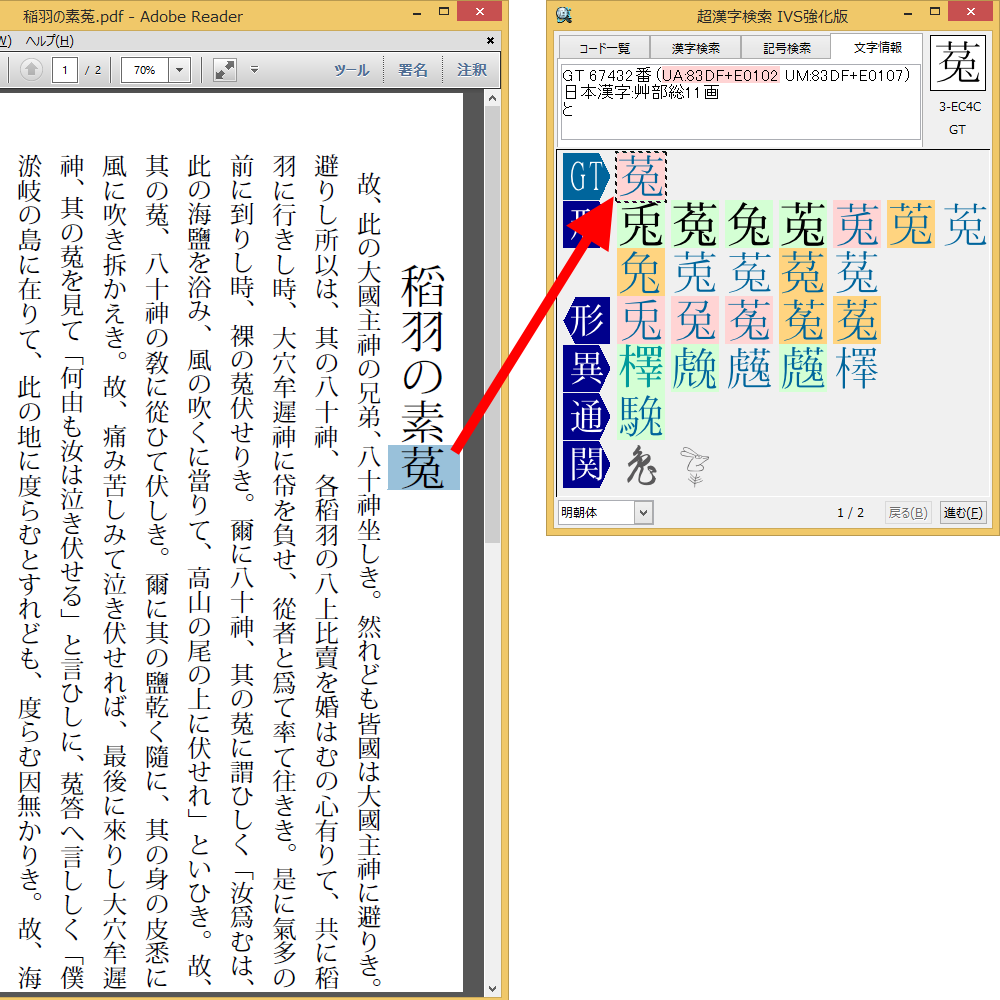Select the rabbit pictograph glyph
The width and height of the screenshot is (1000, 1000).
[x=694, y=466]
